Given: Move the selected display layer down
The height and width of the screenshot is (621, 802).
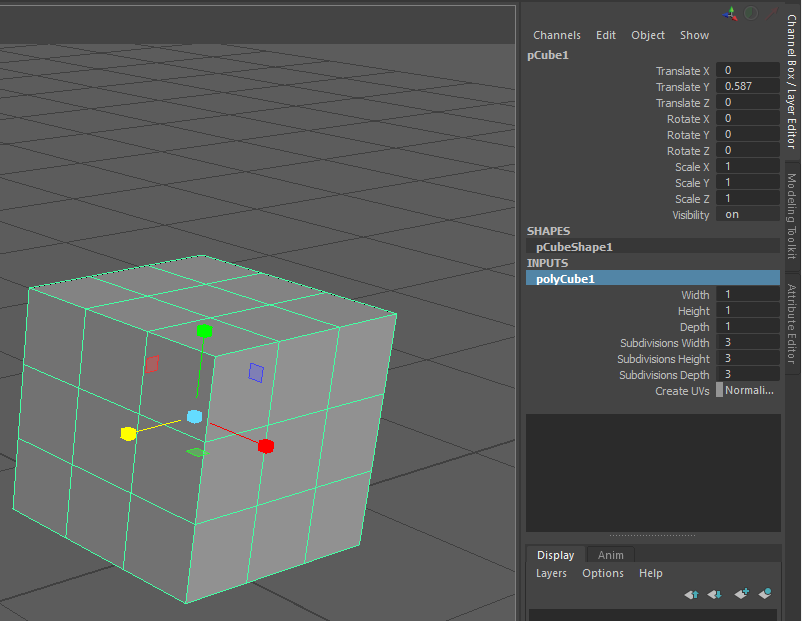Looking at the screenshot, I should pos(714,594).
